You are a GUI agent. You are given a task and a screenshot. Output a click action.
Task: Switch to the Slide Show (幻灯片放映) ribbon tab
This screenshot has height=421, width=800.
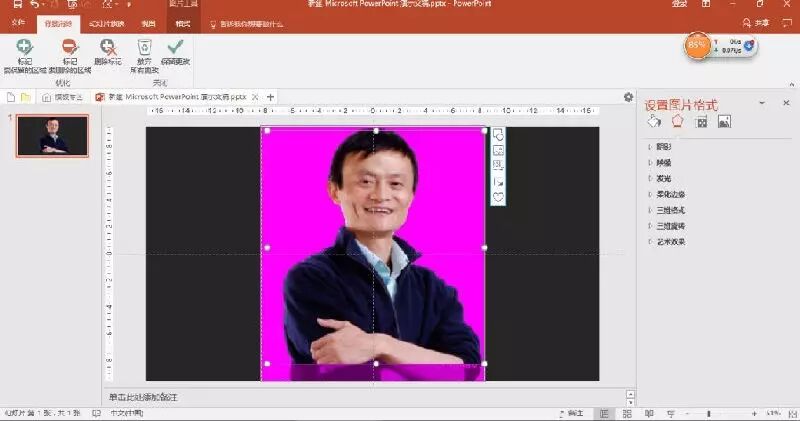point(107,24)
